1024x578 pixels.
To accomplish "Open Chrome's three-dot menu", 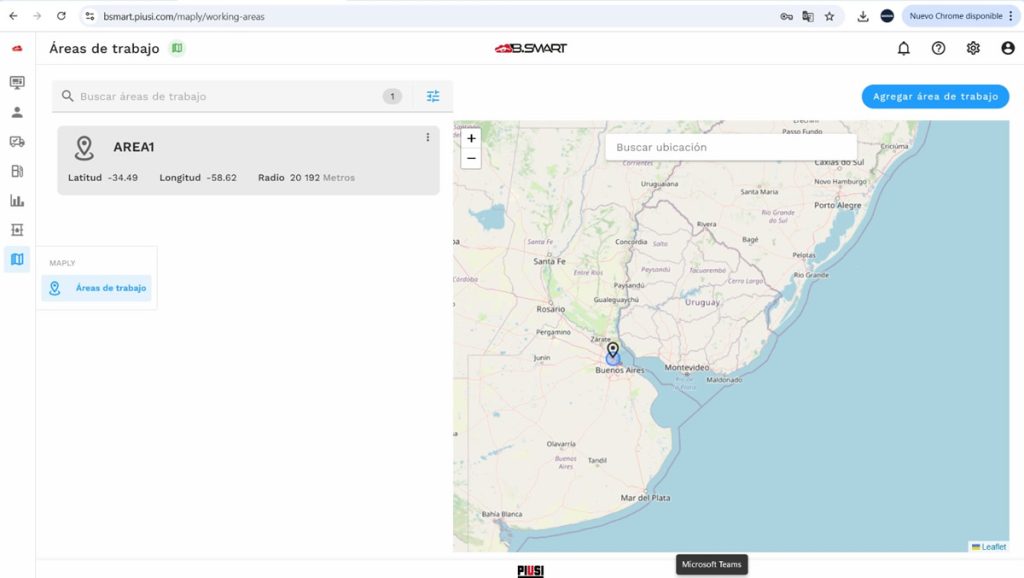I will [x=1011, y=16].
